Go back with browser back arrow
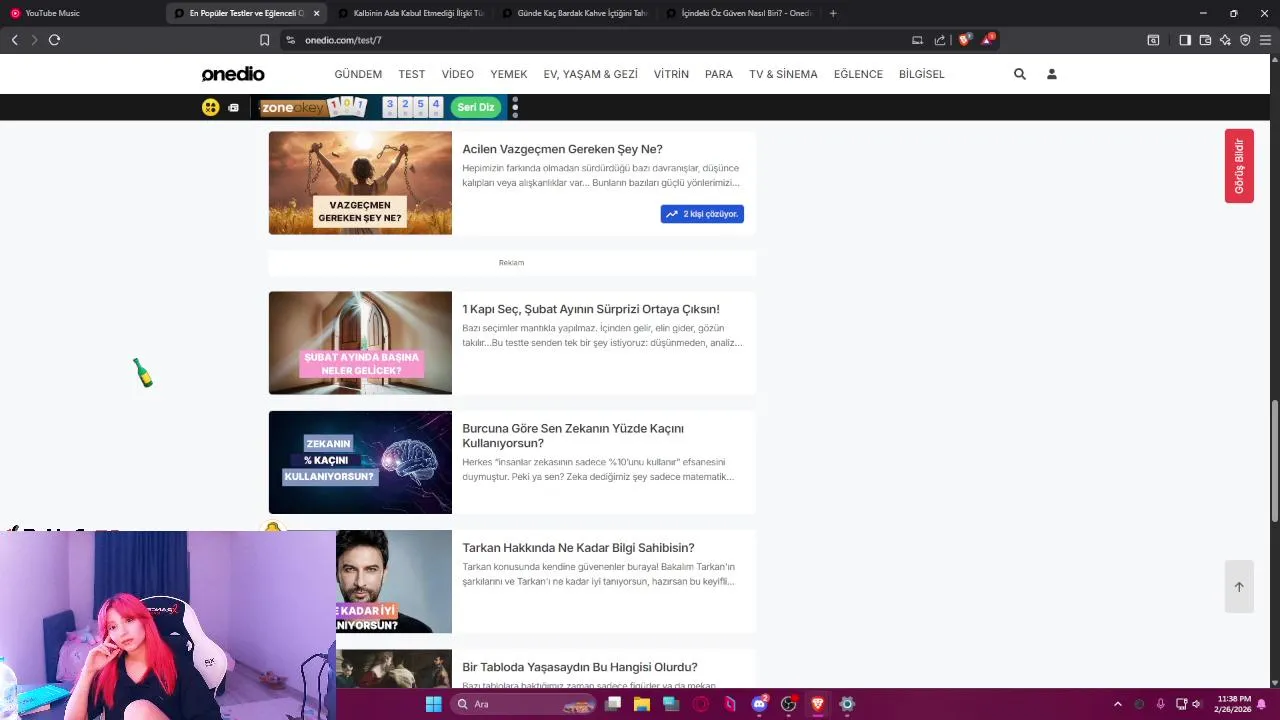Image resolution: width=1280 pixels, height=720 pixels. [x=14, y=40]
